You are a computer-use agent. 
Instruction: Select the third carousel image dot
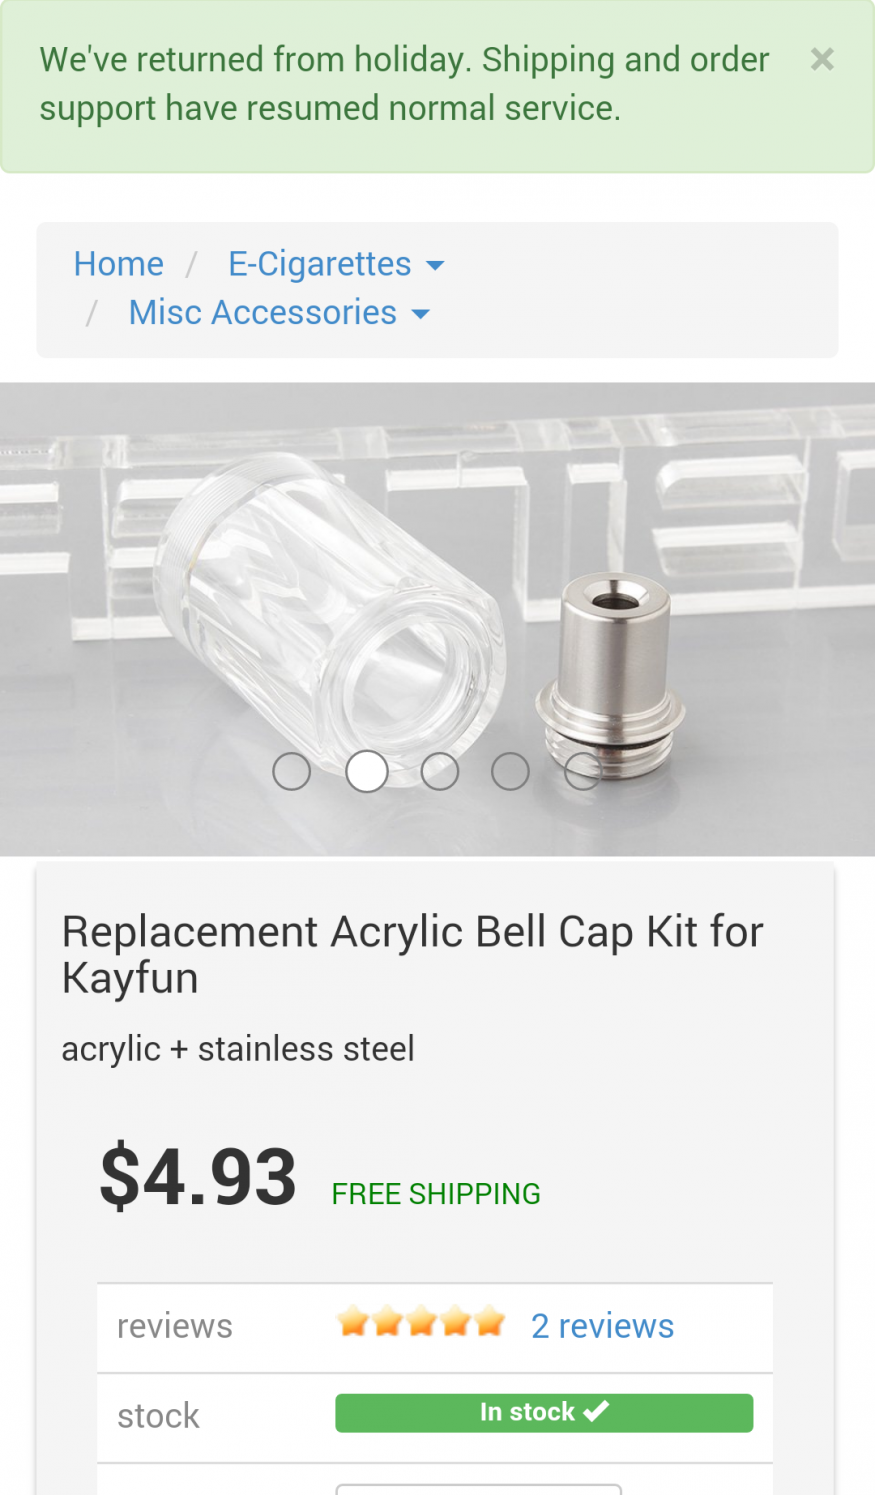click(440, 771)
